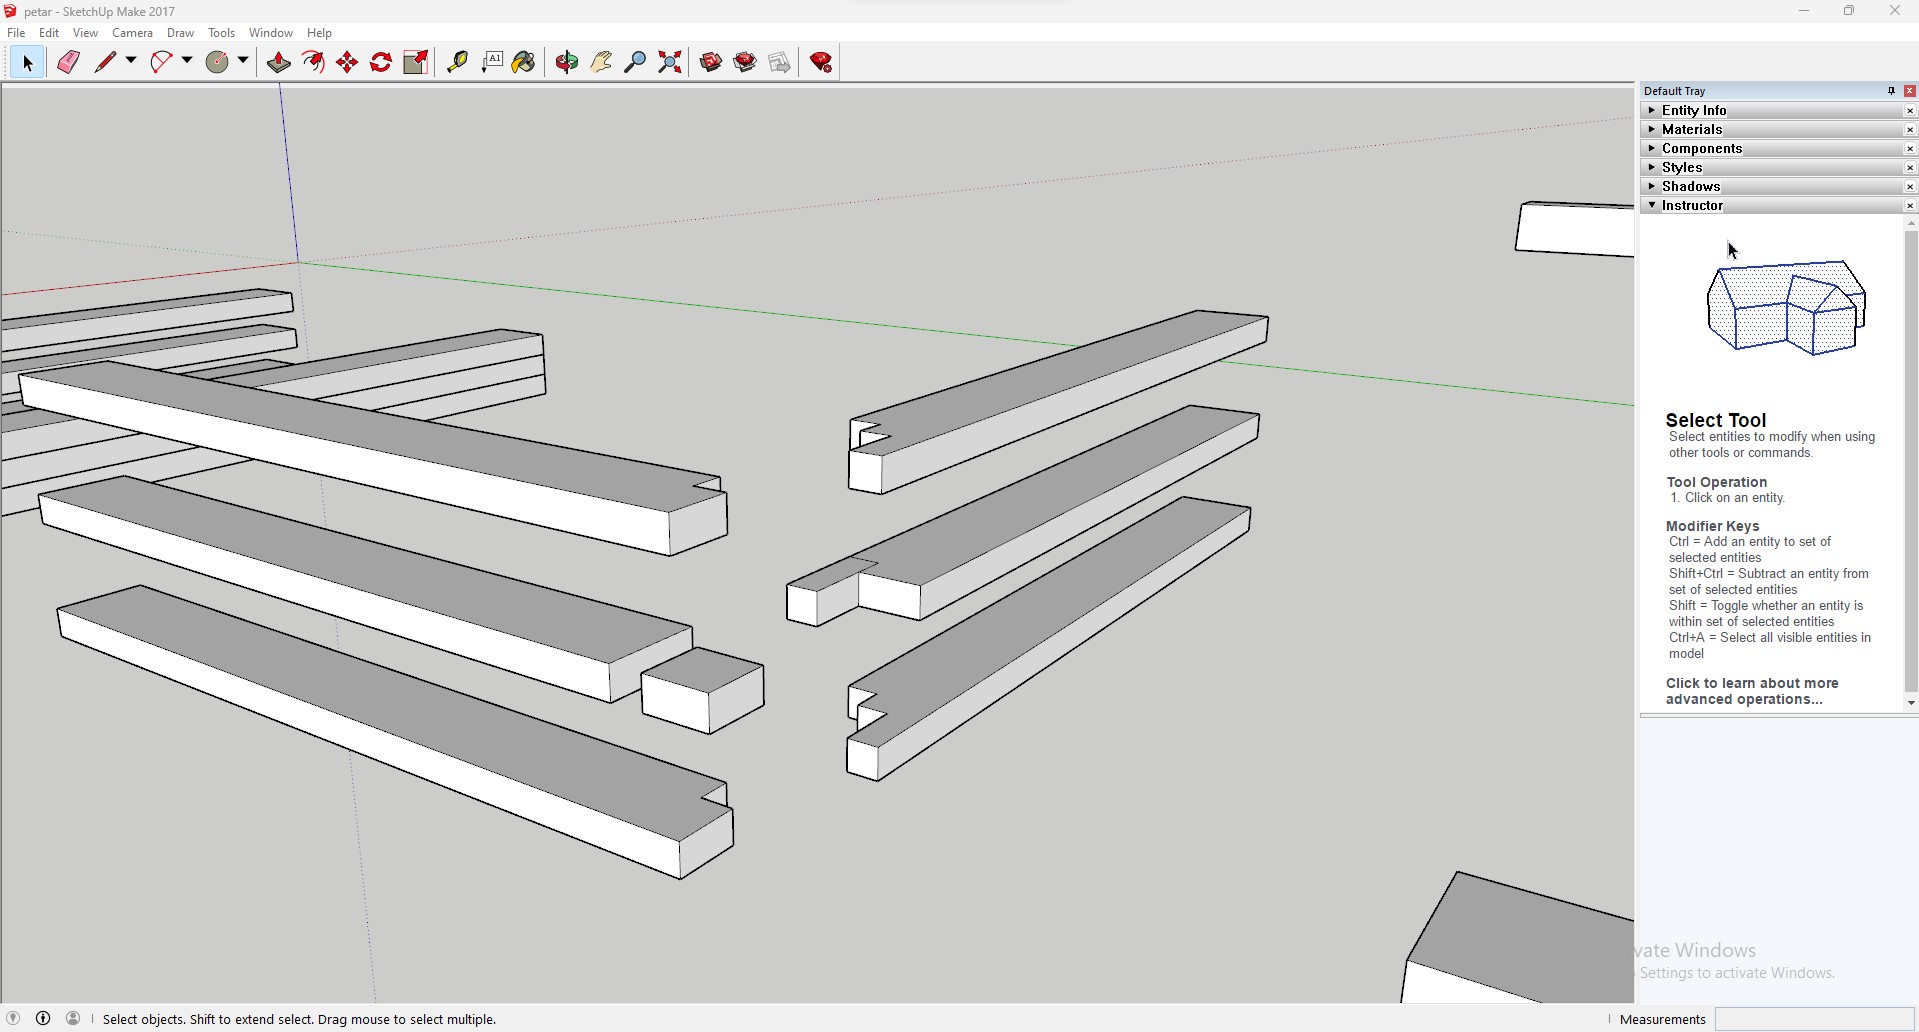Click the credits info status icon
The height and width of the screenshot is (1032, 1919).
(43, 1018)
